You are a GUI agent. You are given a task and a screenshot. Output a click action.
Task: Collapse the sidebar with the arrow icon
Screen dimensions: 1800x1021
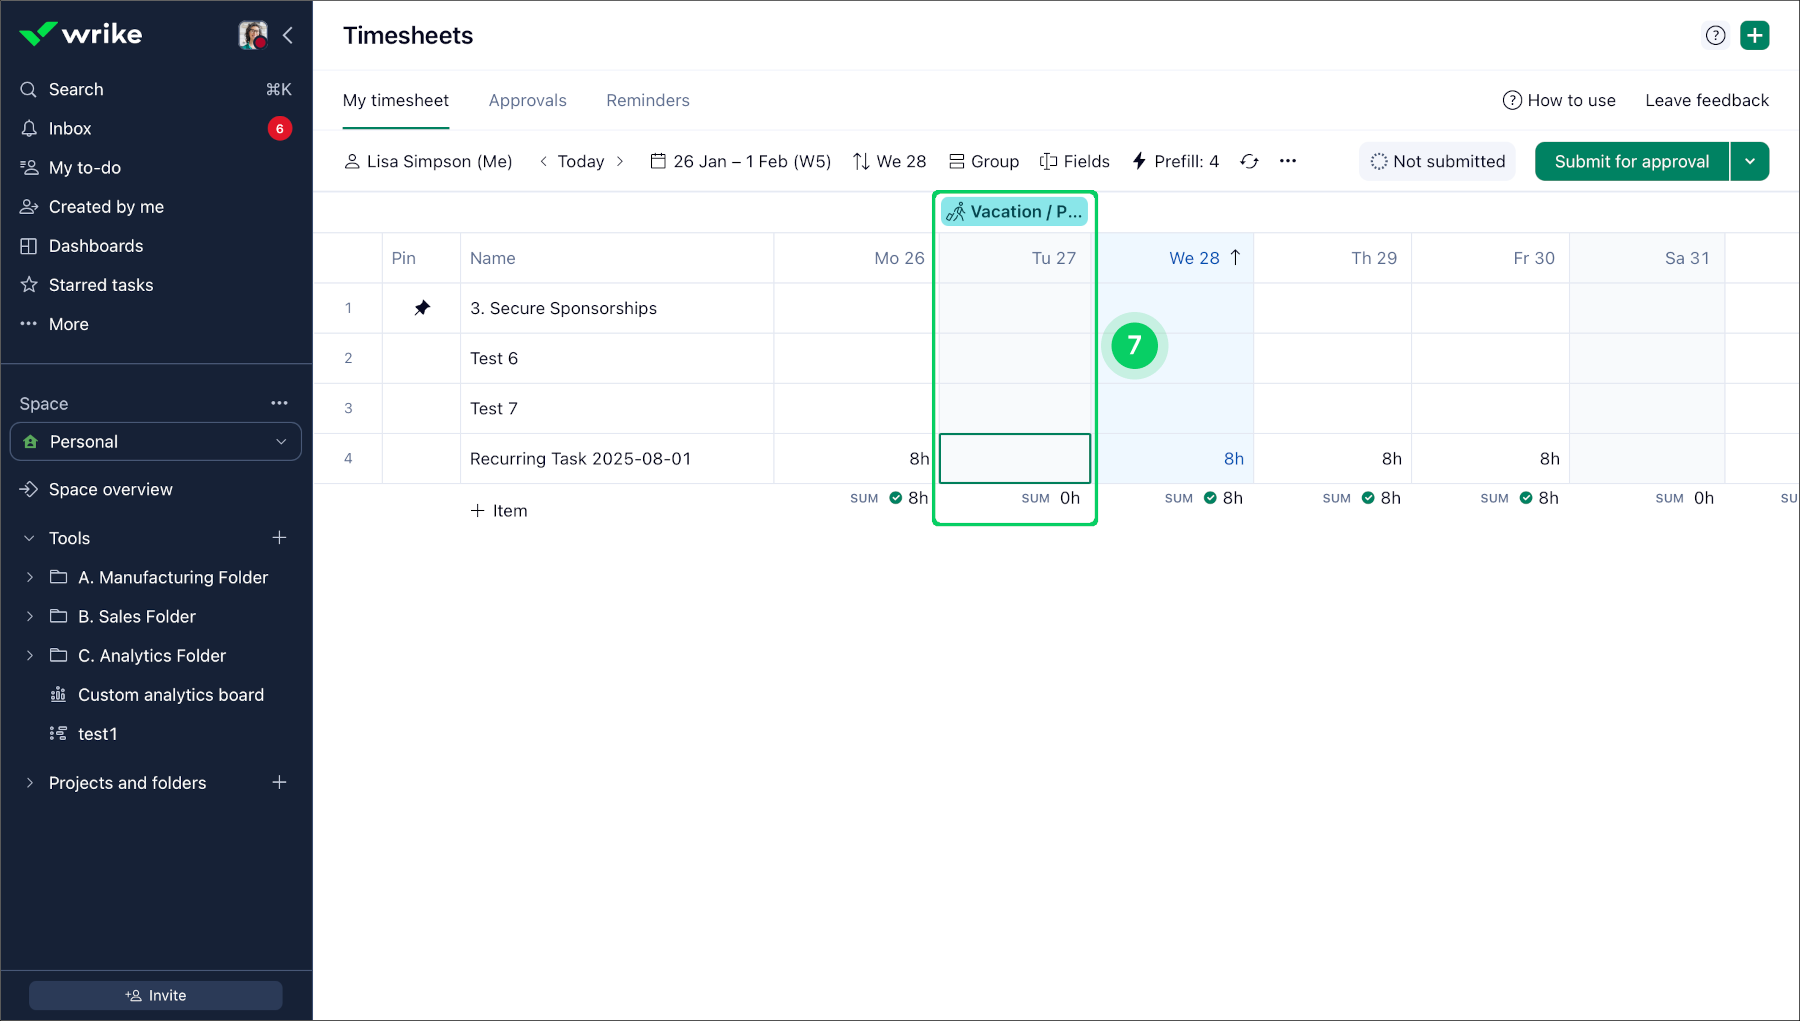[x=288, y=35]
